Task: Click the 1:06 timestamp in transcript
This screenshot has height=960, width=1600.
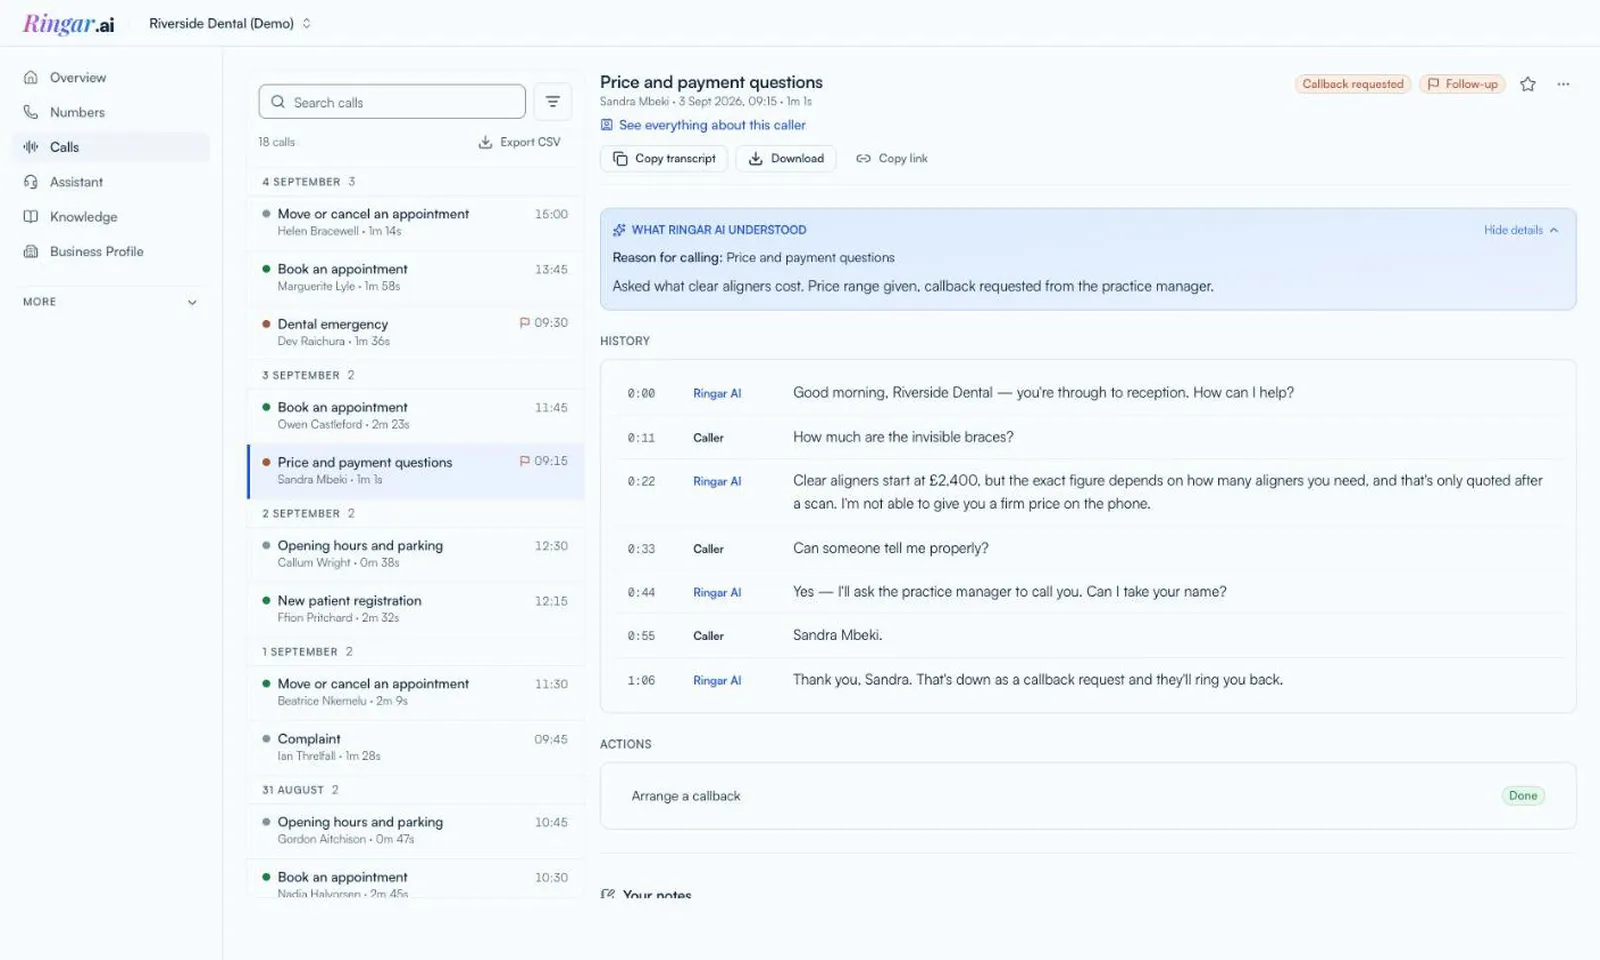Action: pos(641,680)
